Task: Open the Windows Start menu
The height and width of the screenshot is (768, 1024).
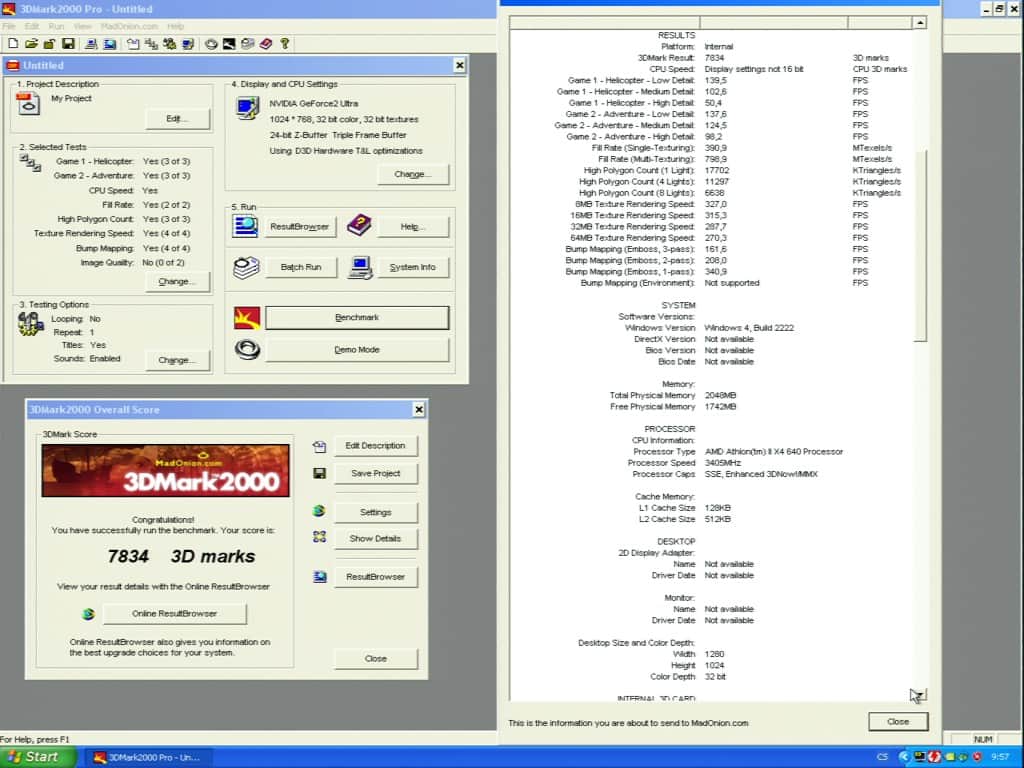Action: (x=37, y=756)
